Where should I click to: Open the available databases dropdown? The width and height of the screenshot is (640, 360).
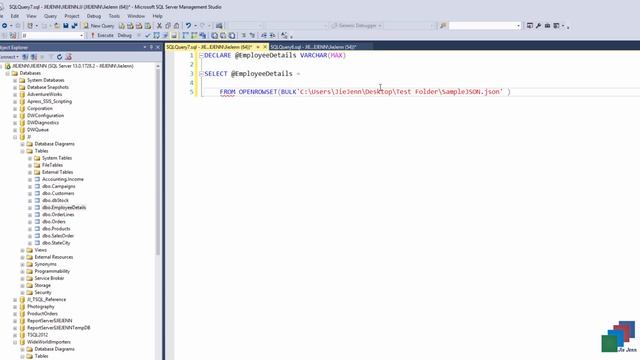[82, 36]
